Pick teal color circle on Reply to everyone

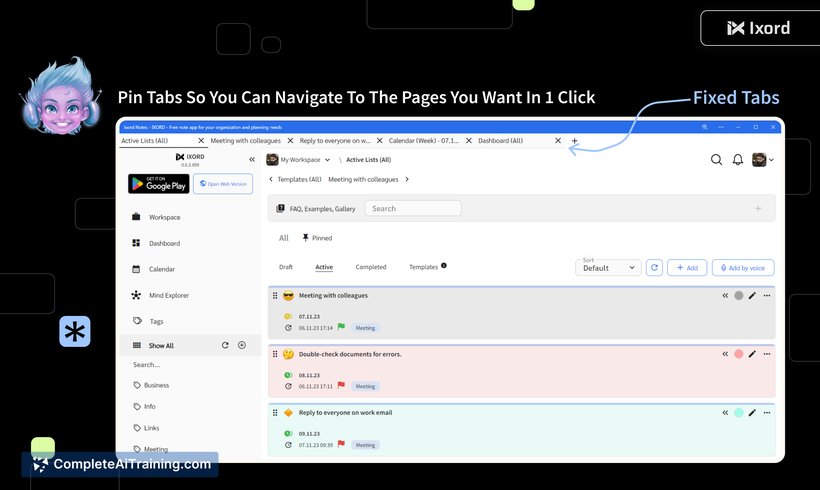coord(739,413)
